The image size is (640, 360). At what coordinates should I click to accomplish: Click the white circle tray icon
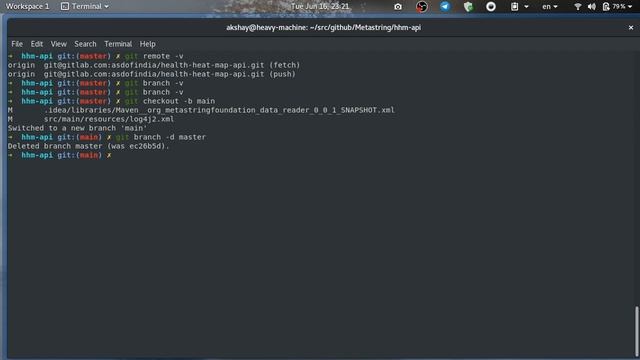tap(491, 7)
